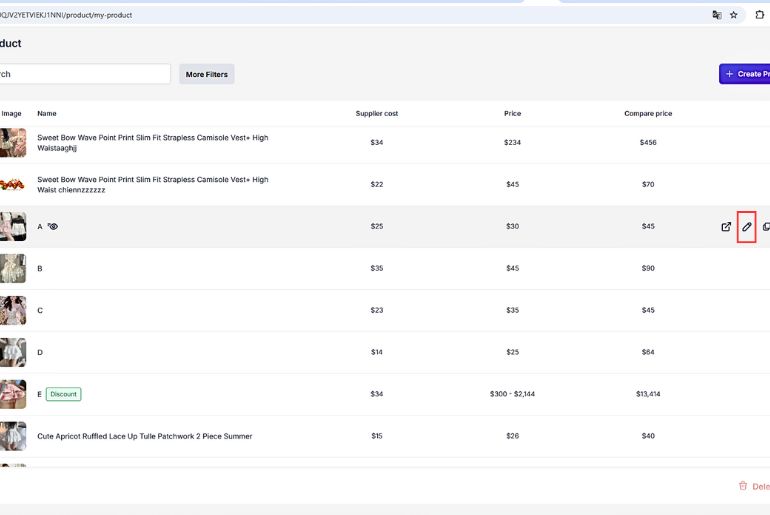The image size is (770, 515).
Task: Duplicate product A with the copy icon
Action: pos(765,227)
